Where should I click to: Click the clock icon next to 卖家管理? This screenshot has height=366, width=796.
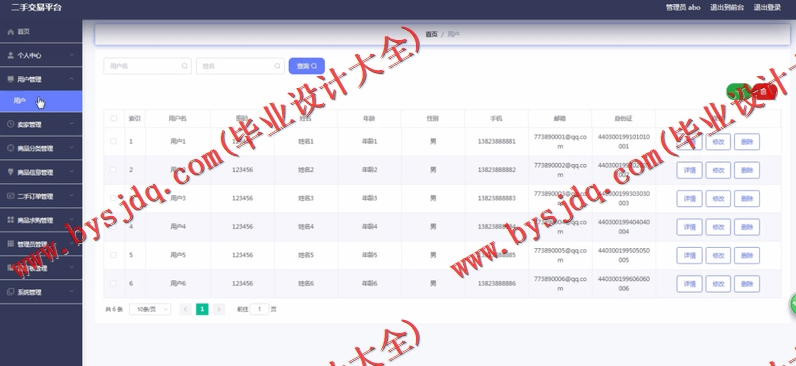click(x=10, y=124)
